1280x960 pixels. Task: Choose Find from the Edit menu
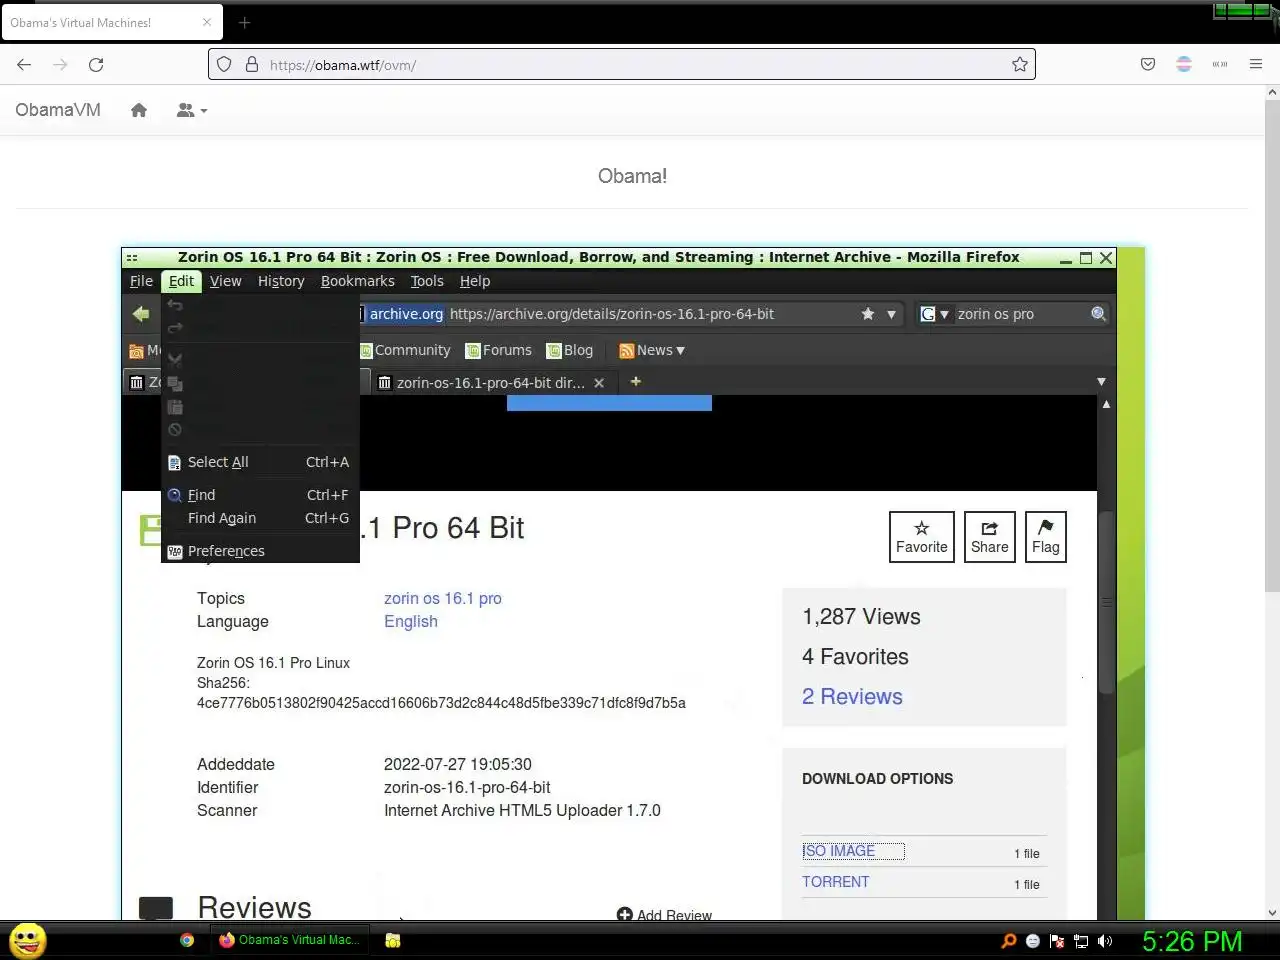point(259,495)
